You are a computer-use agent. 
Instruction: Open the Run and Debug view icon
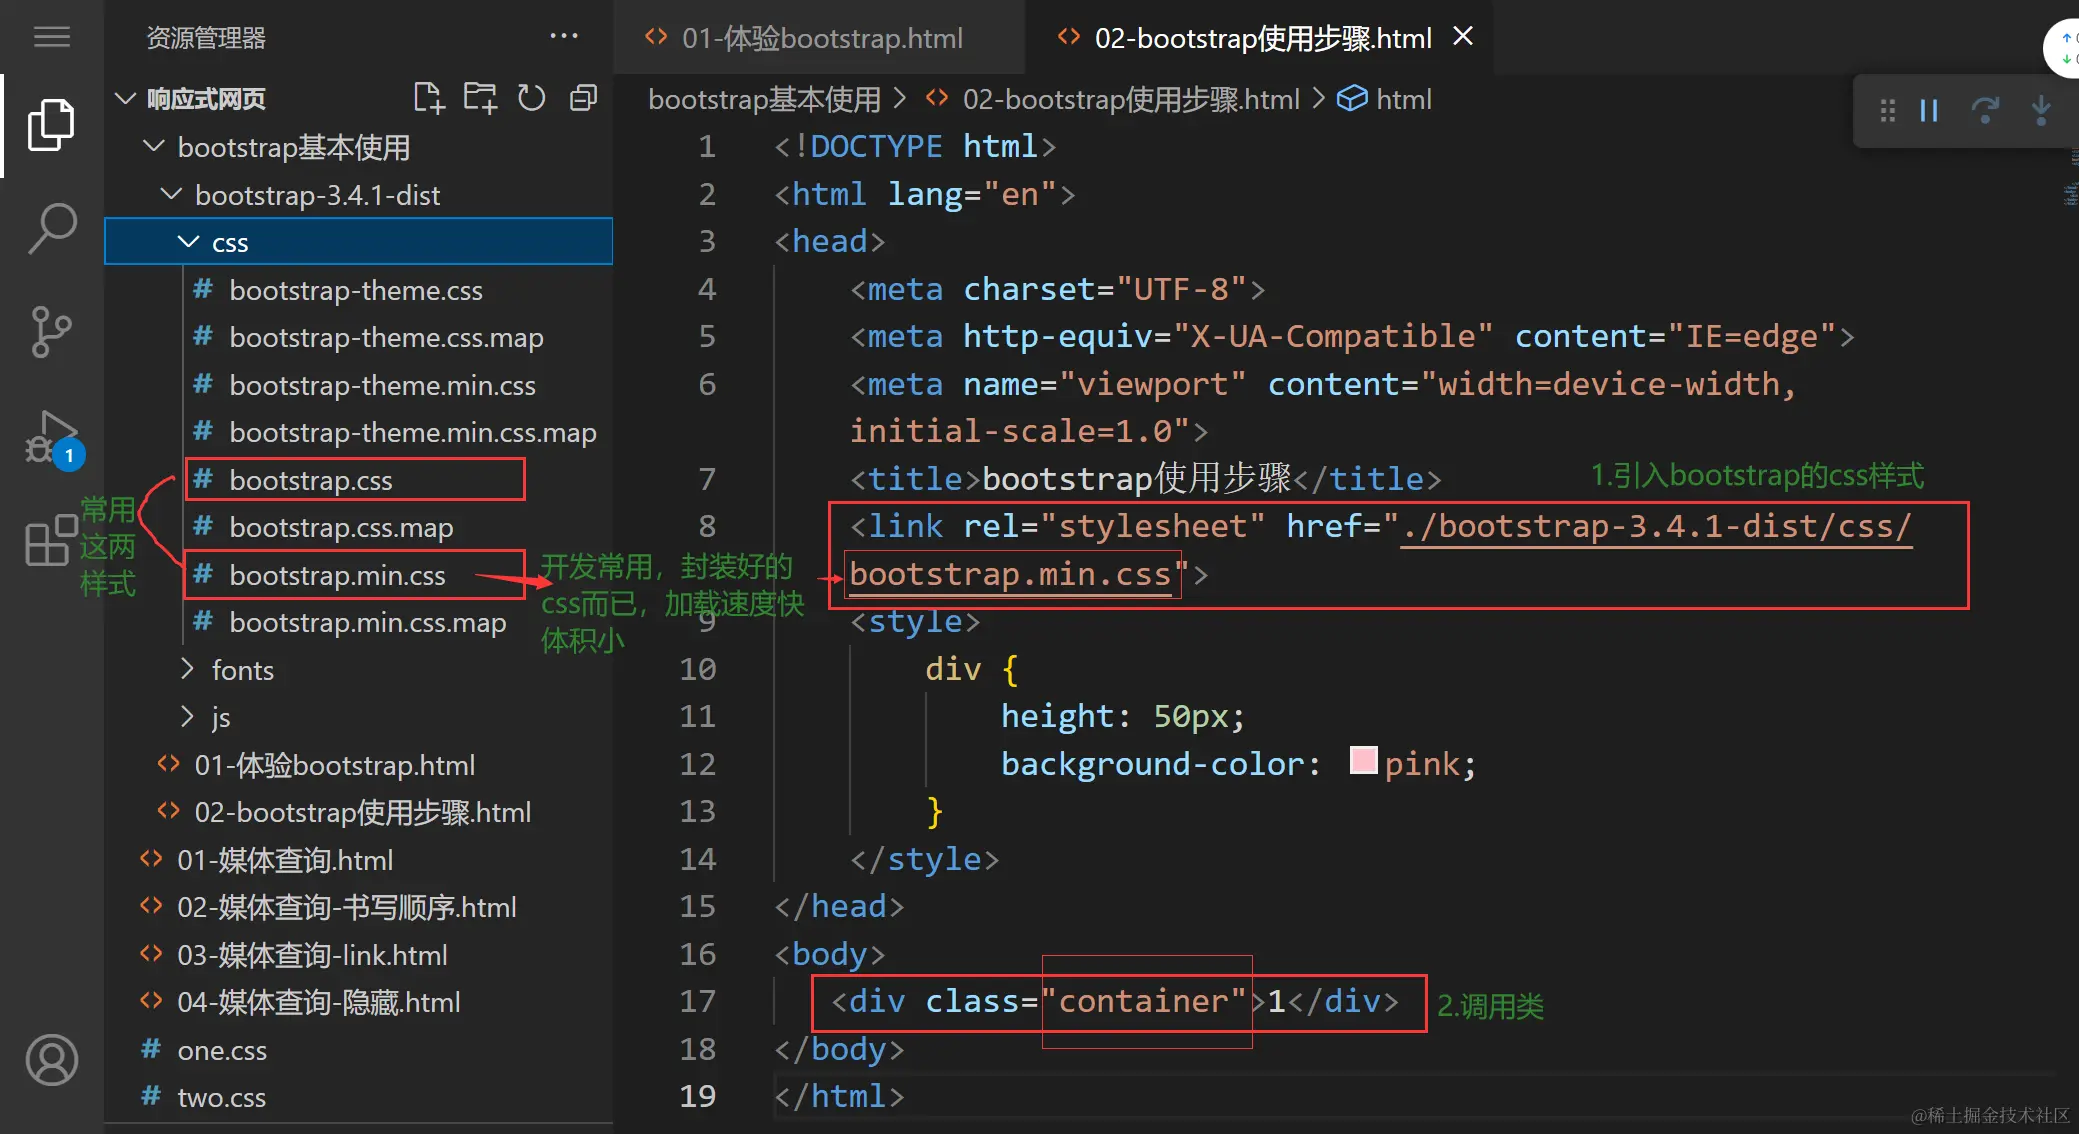click(52, 439)
